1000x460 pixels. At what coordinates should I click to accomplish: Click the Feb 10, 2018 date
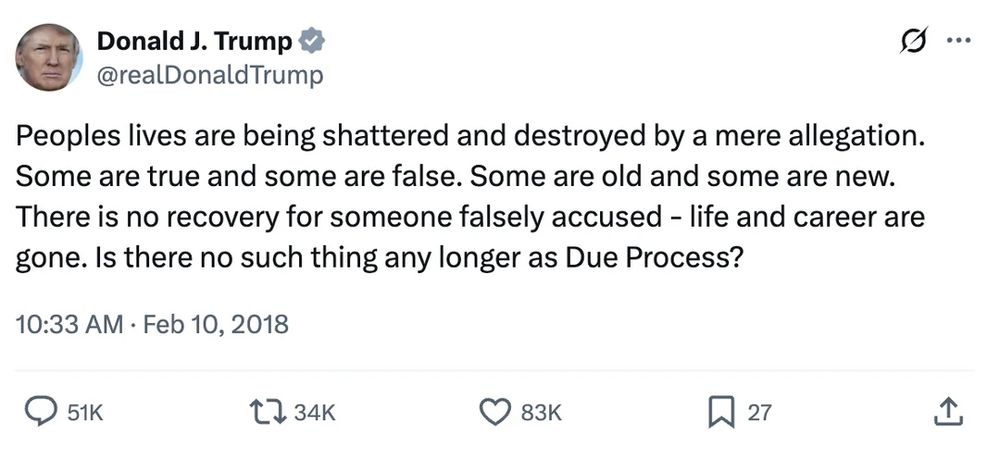pyautogui.click(x=216, y=324)
